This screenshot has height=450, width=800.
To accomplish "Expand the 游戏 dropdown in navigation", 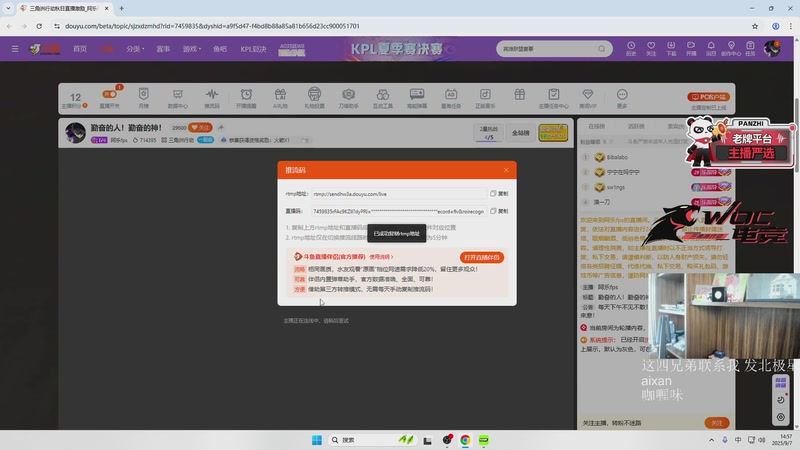I will tap(192, 49).
